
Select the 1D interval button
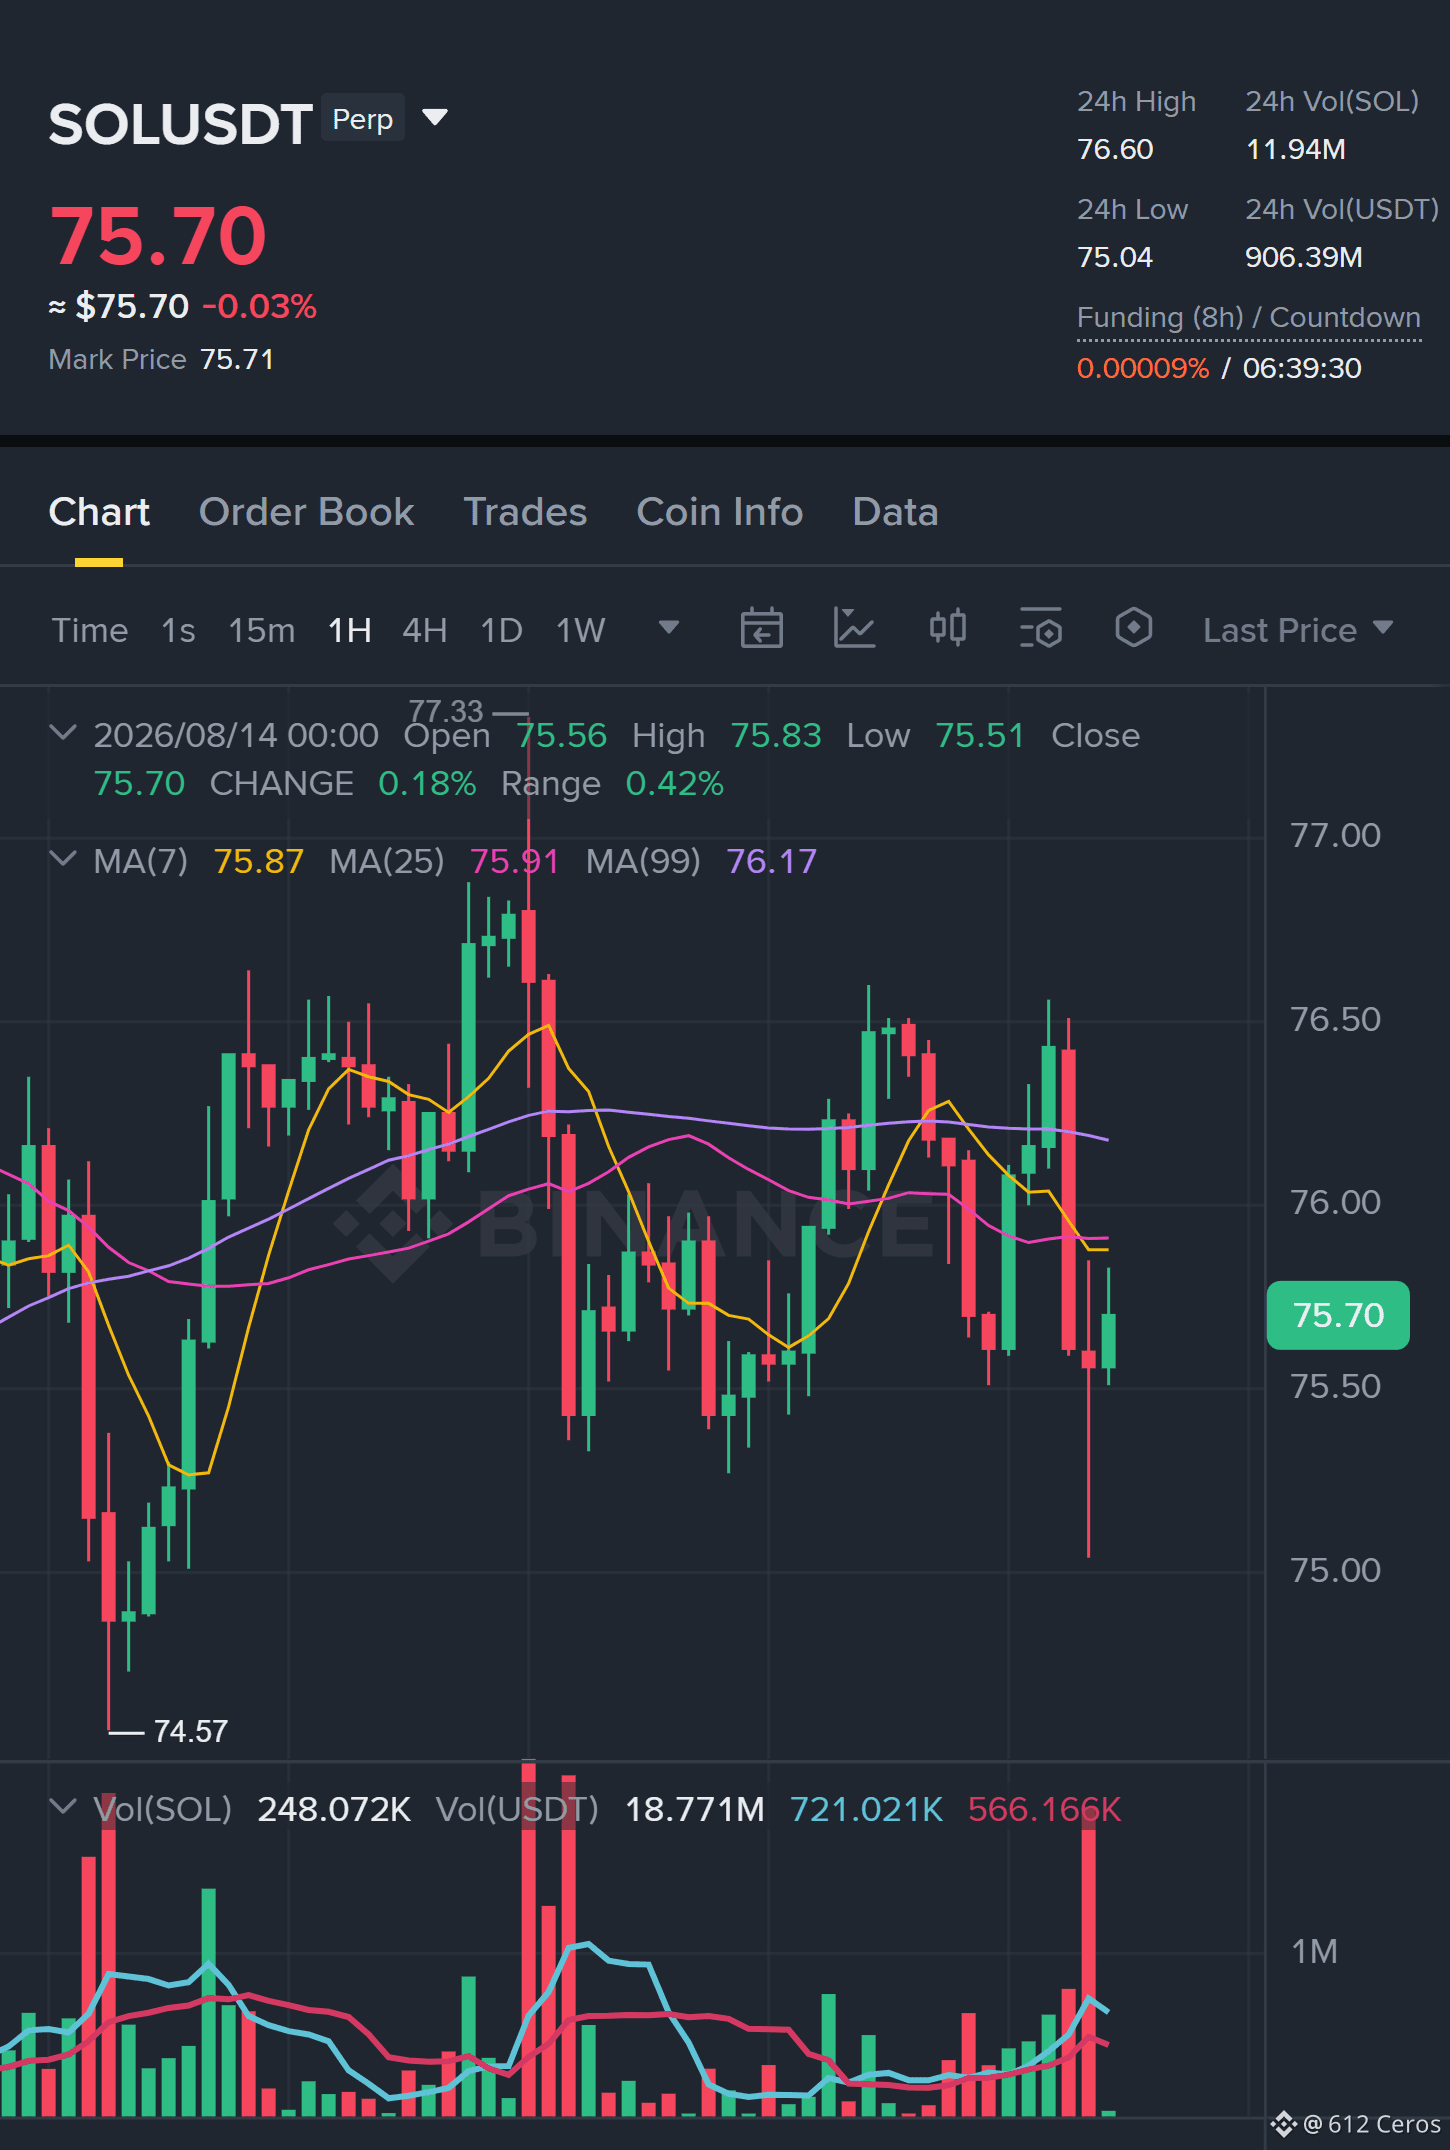[x=501, y=630]
